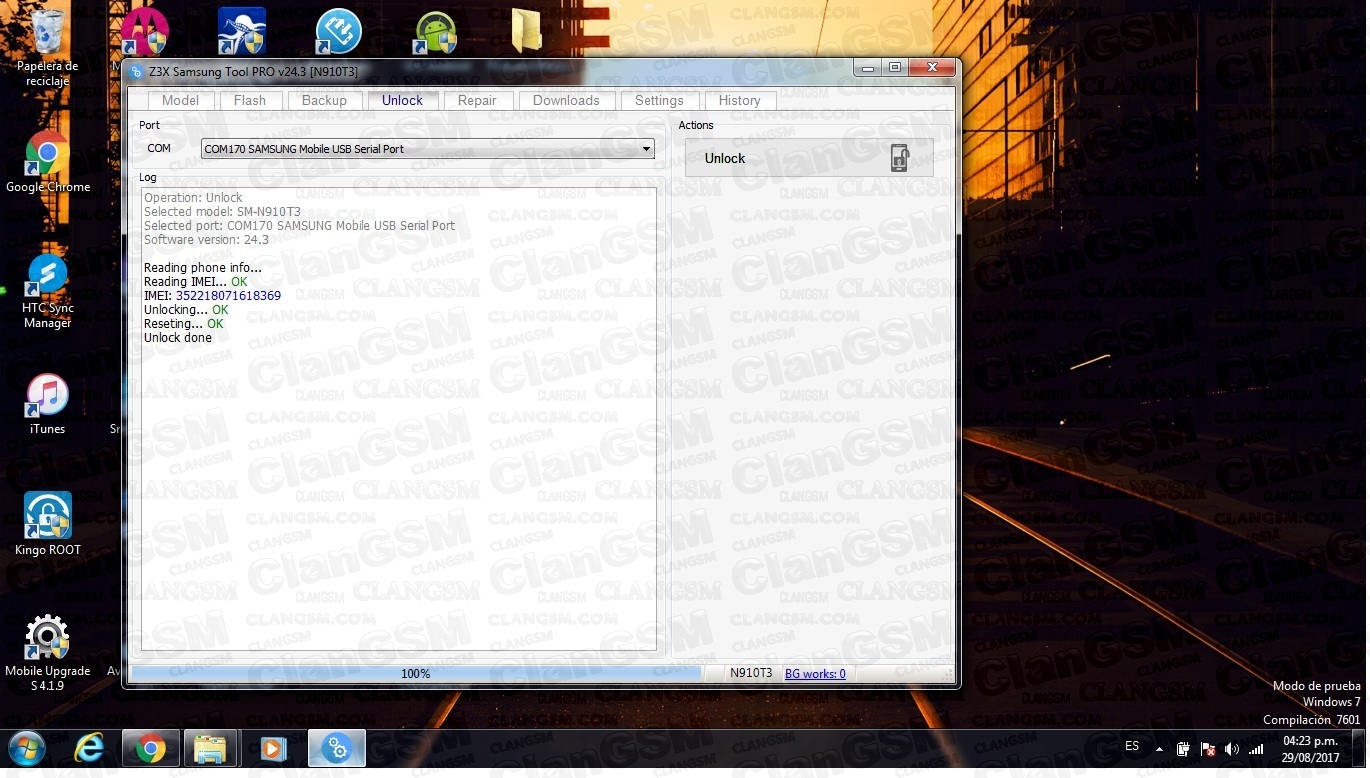This screenshot has height=778, width=1370.
Task: Show hidden system tray icons
Action: pos(1159,748)
